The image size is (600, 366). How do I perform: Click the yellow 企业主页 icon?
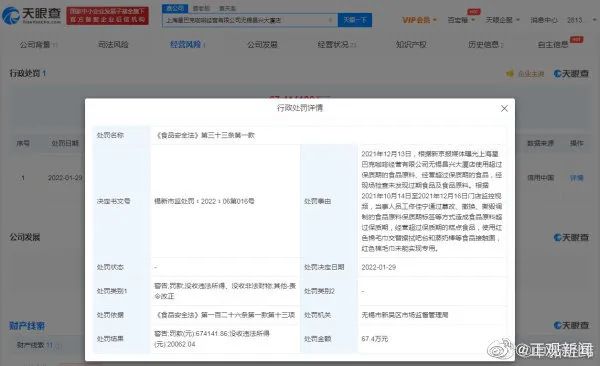click(510, 74)
